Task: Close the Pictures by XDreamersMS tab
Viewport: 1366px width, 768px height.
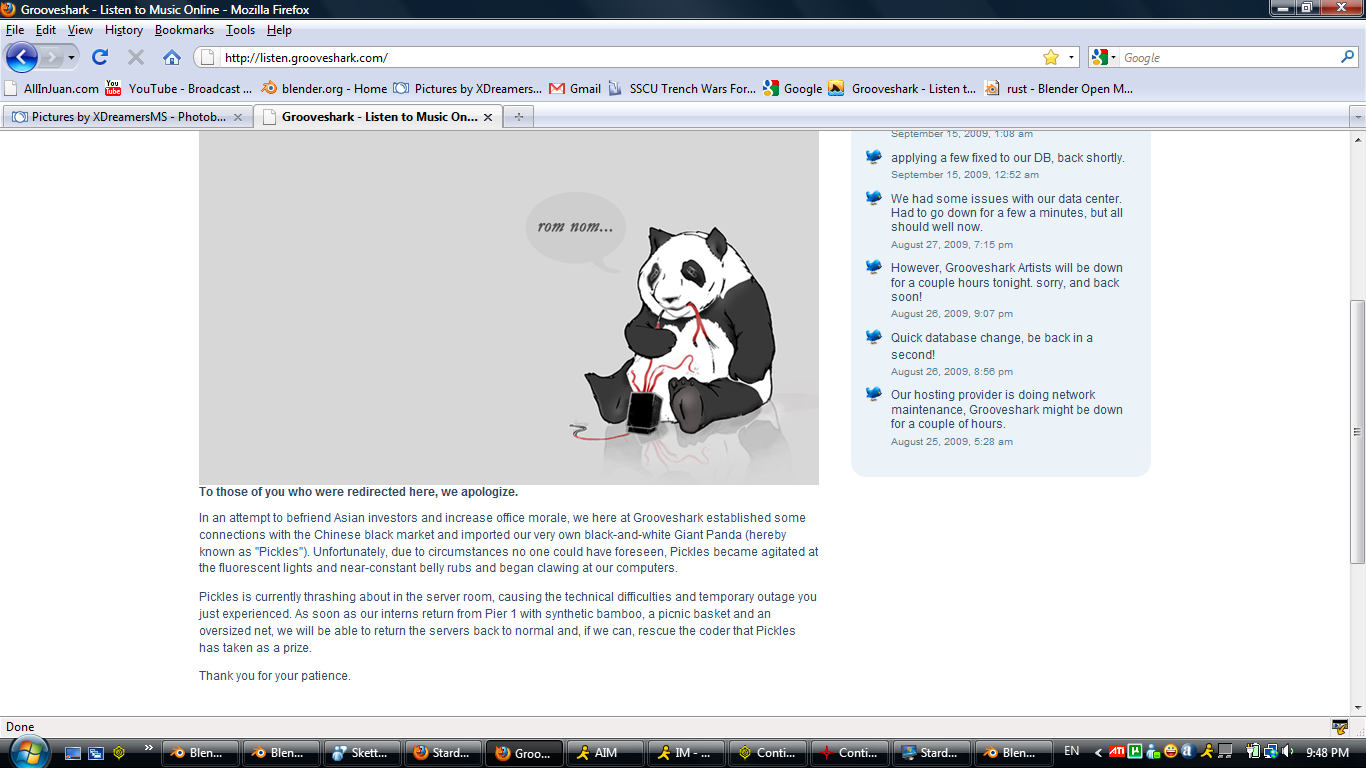Action: coord(238,117)
